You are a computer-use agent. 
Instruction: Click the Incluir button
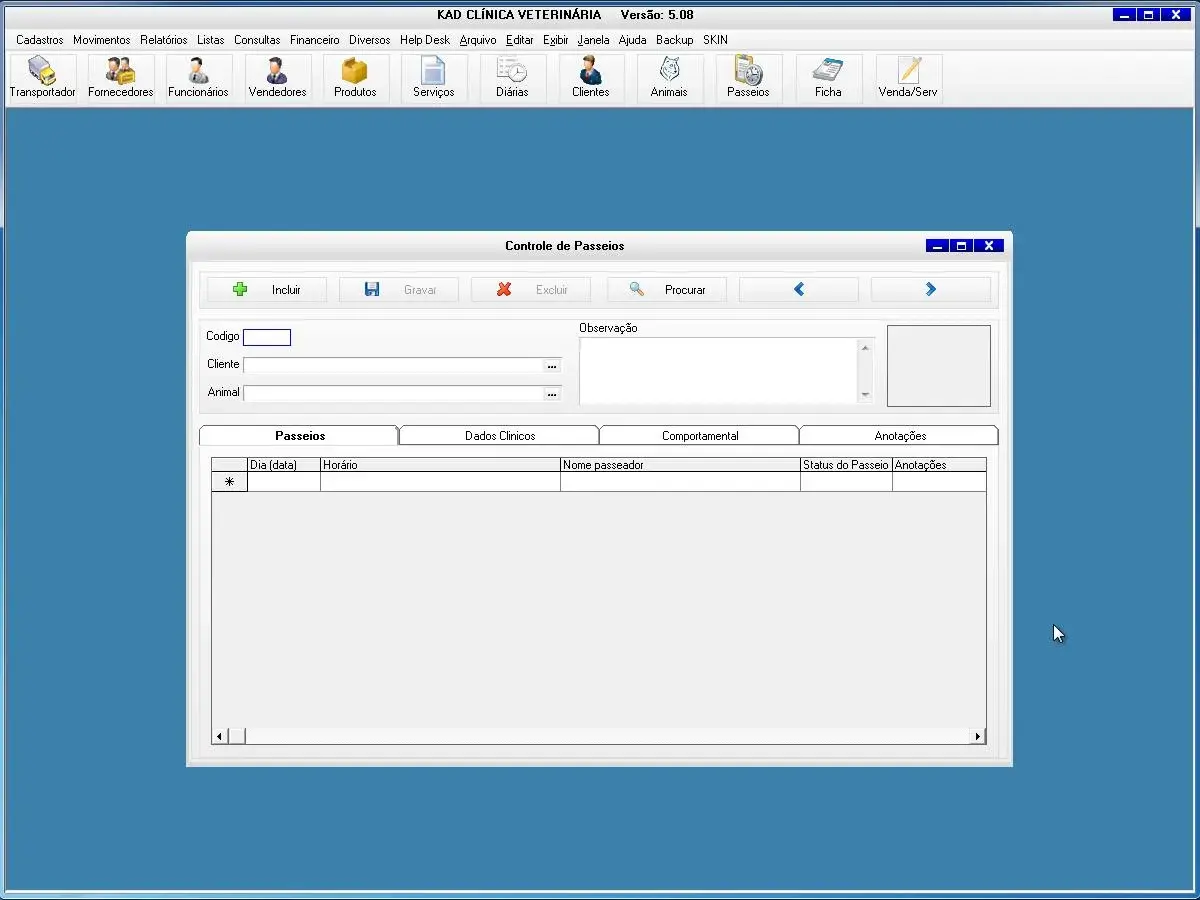(x=267, y=290)
